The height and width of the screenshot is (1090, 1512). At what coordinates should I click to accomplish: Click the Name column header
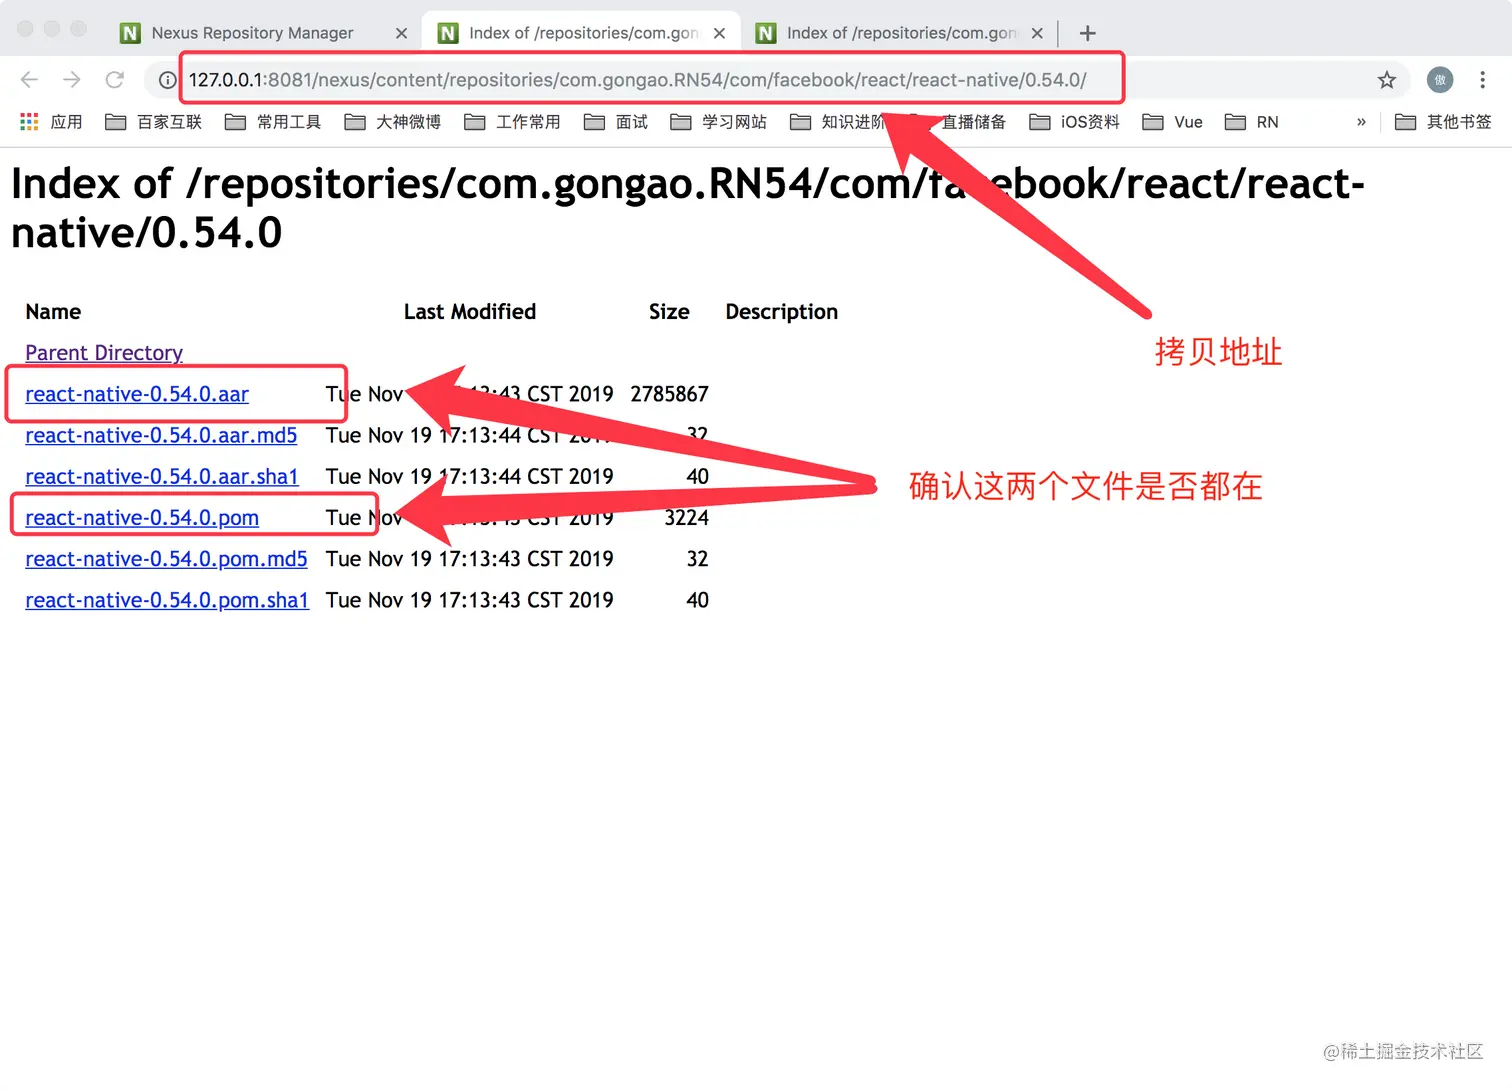(53, 312)
